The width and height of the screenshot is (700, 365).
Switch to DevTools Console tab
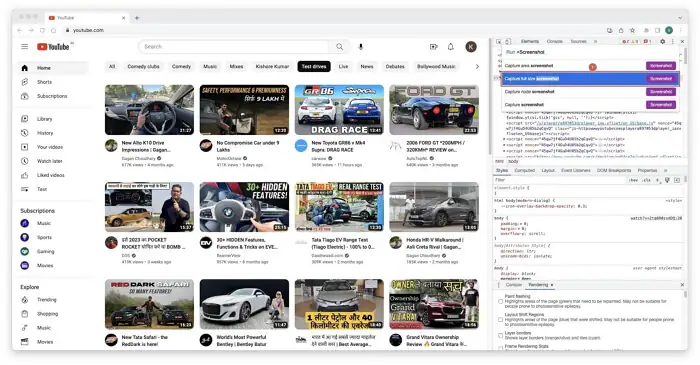pos(554,41)
